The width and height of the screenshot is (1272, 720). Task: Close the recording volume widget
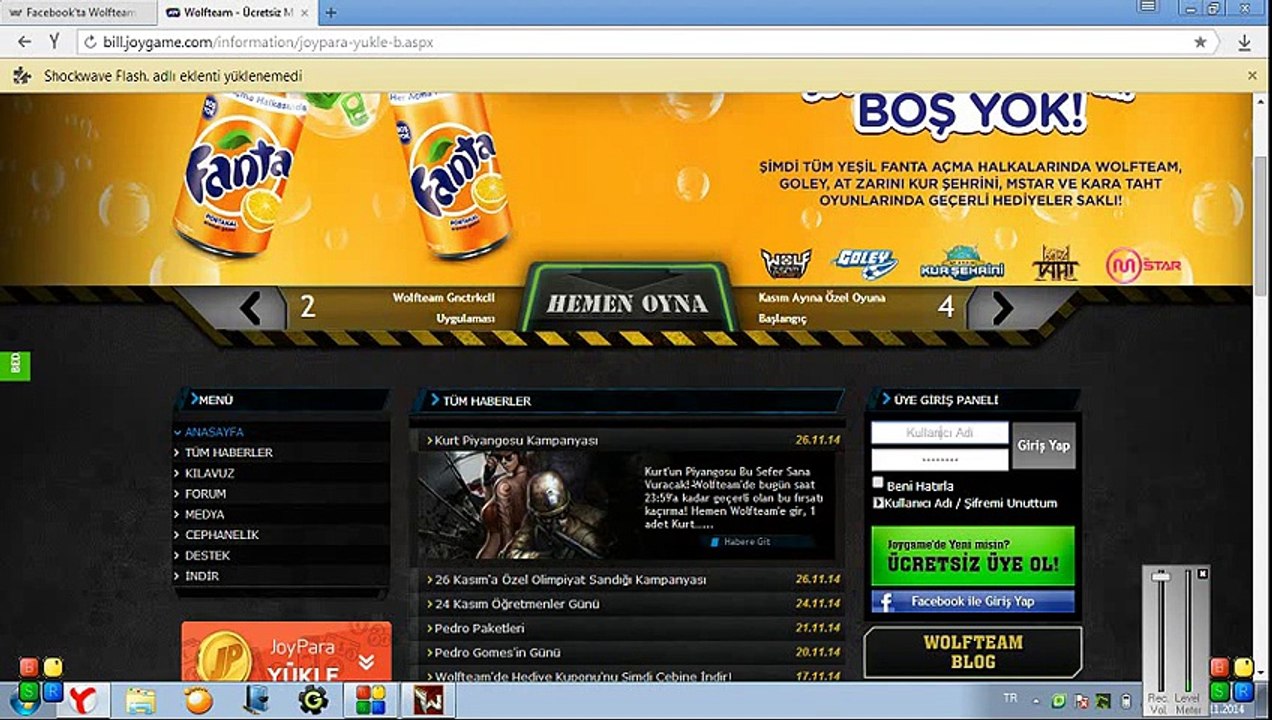[x=1203, y=574]
